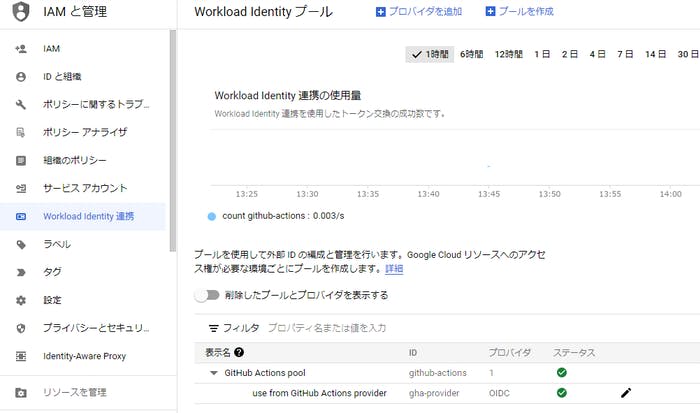
Task: Click プロバイダを追加 button
Action: (419, 12)
